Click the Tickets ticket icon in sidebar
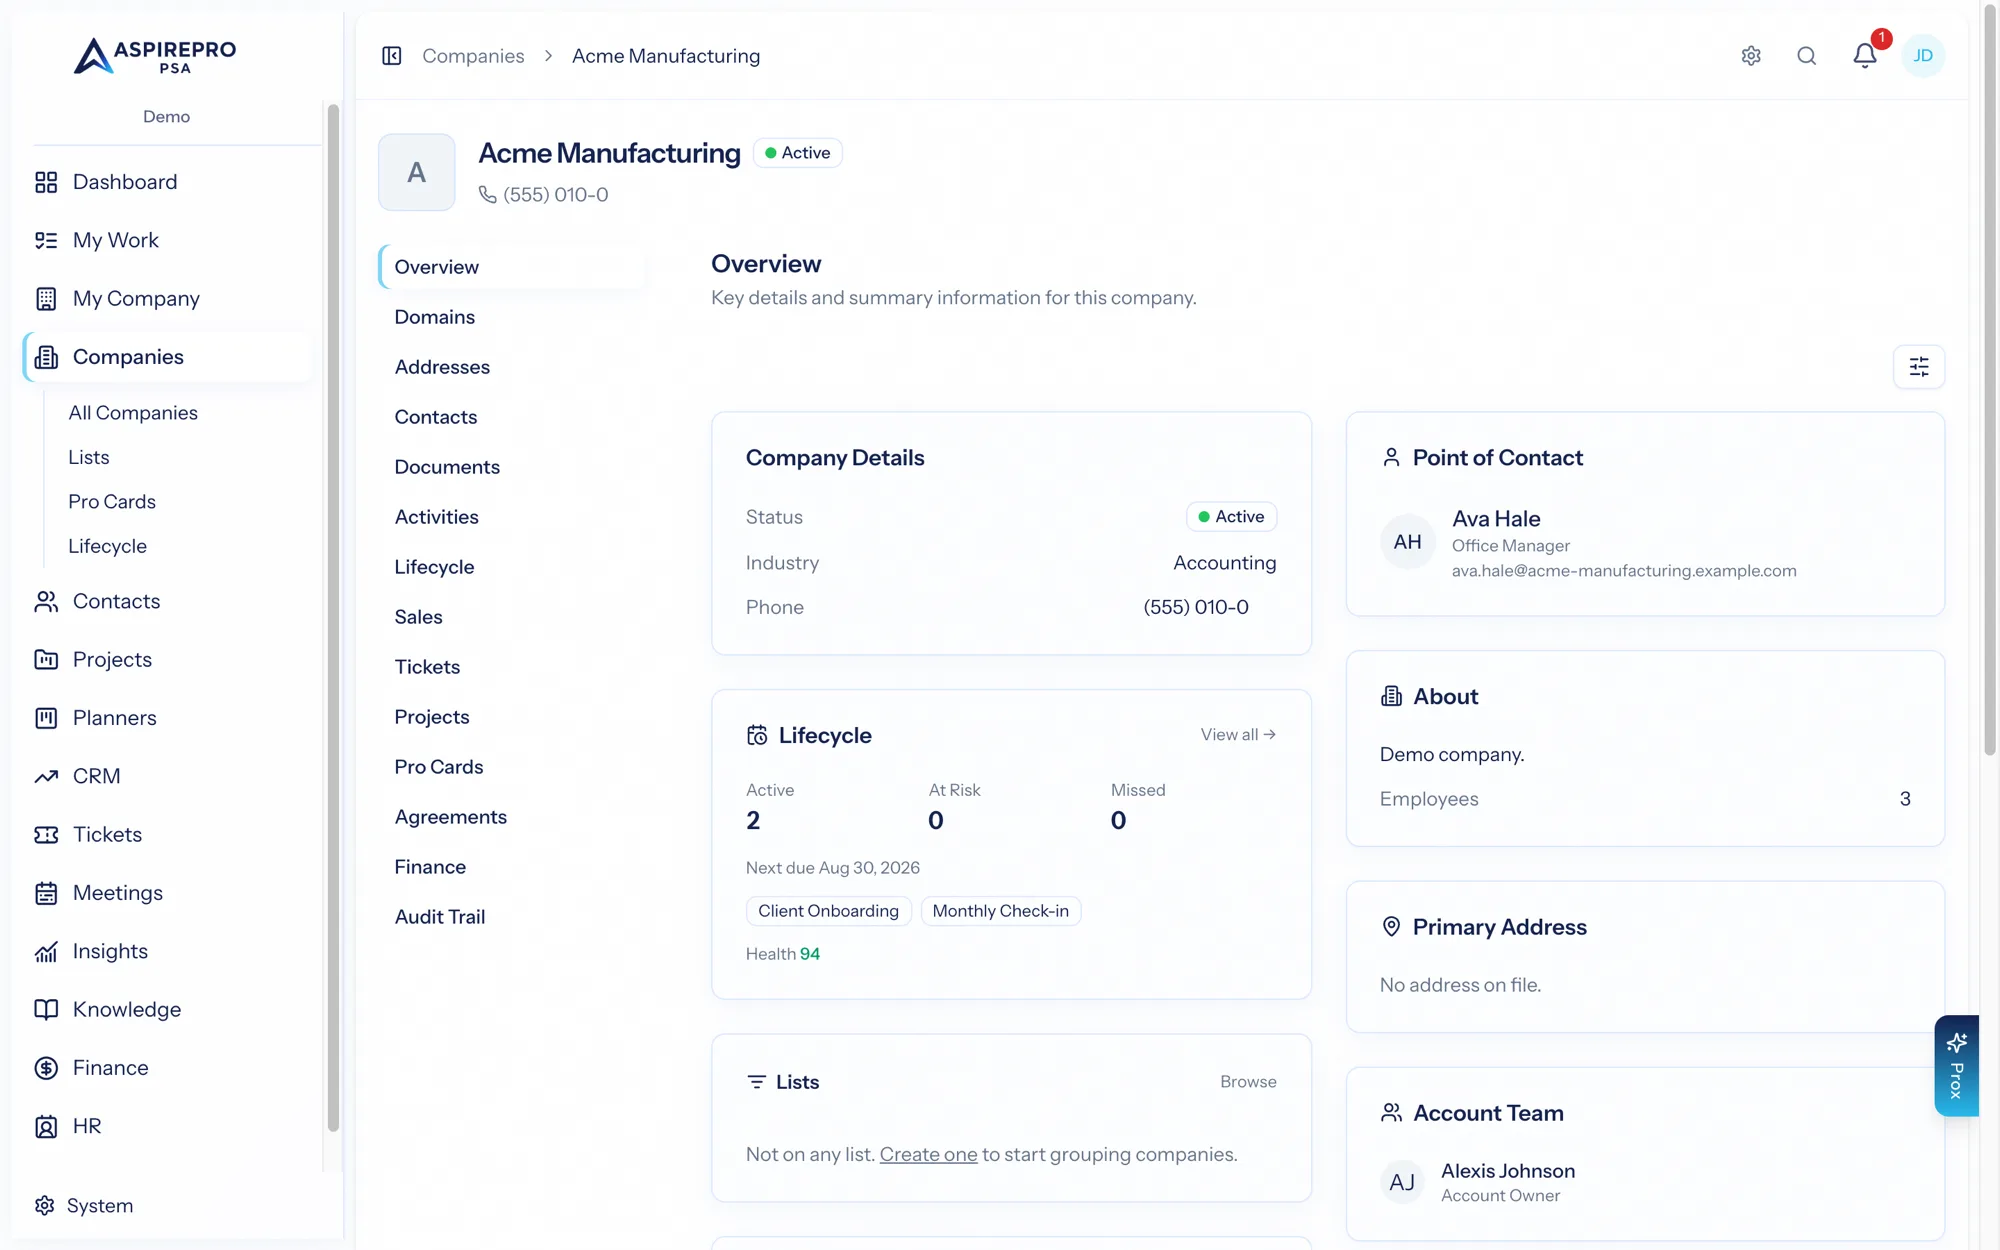Viewport: 2000px width, 1250px height. click(x=46, y=835)
